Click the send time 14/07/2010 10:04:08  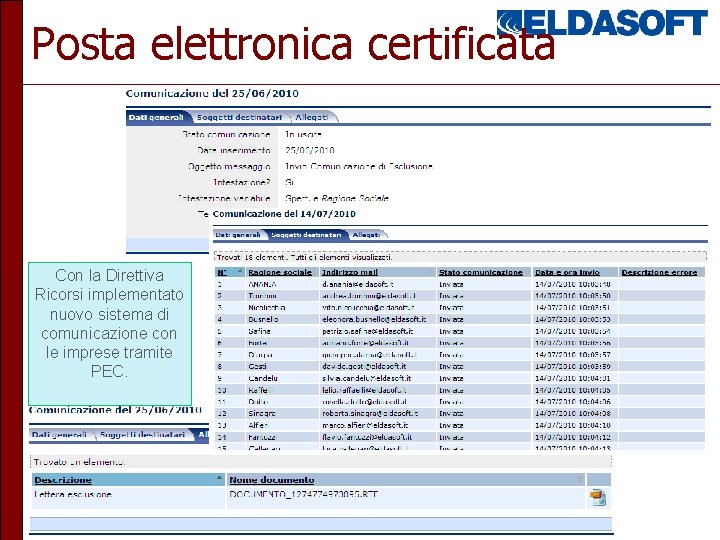(x=573, y=413)
